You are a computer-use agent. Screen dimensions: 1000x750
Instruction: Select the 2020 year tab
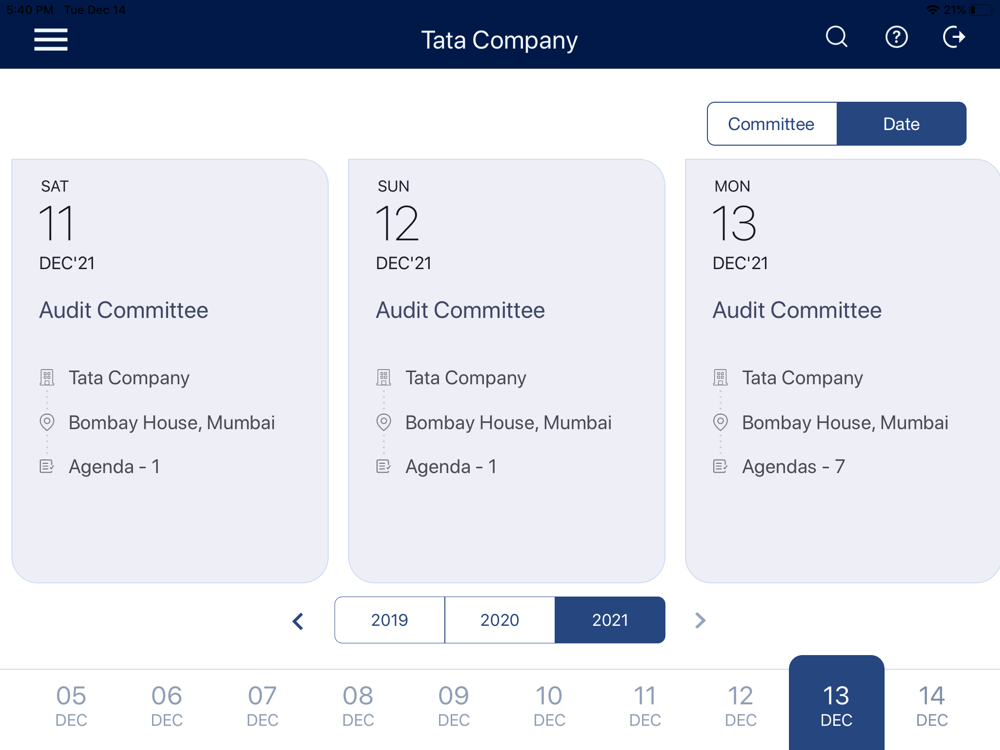(x=500, y=620)
